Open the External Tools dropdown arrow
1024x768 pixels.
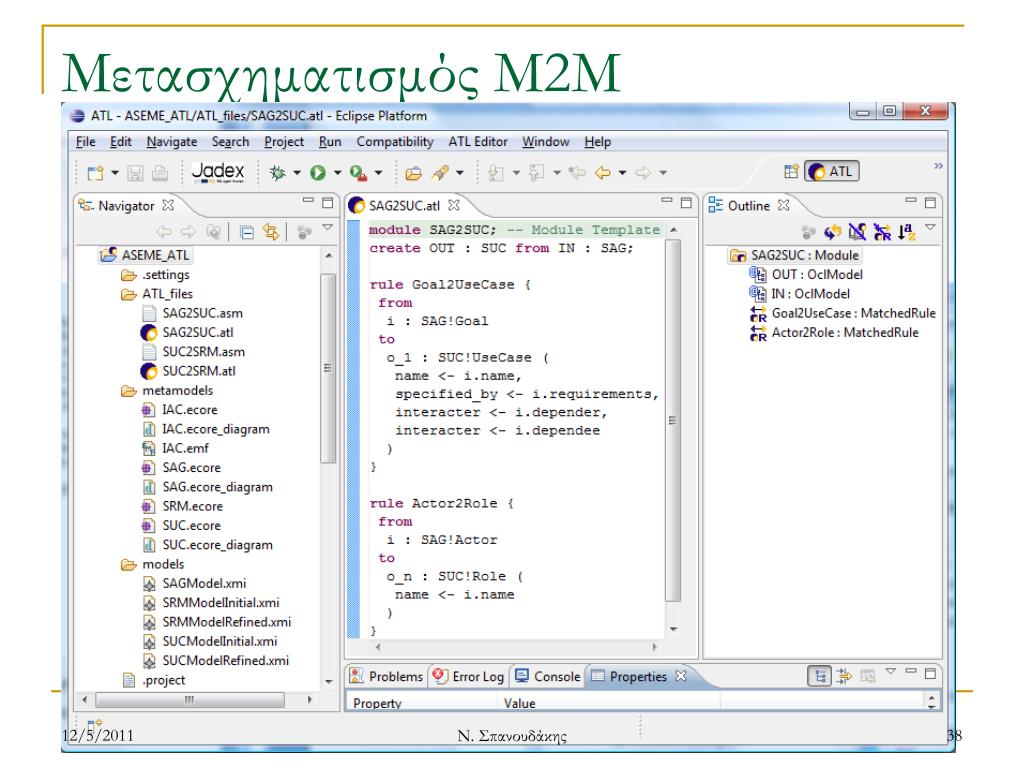(x=378, y=173)
